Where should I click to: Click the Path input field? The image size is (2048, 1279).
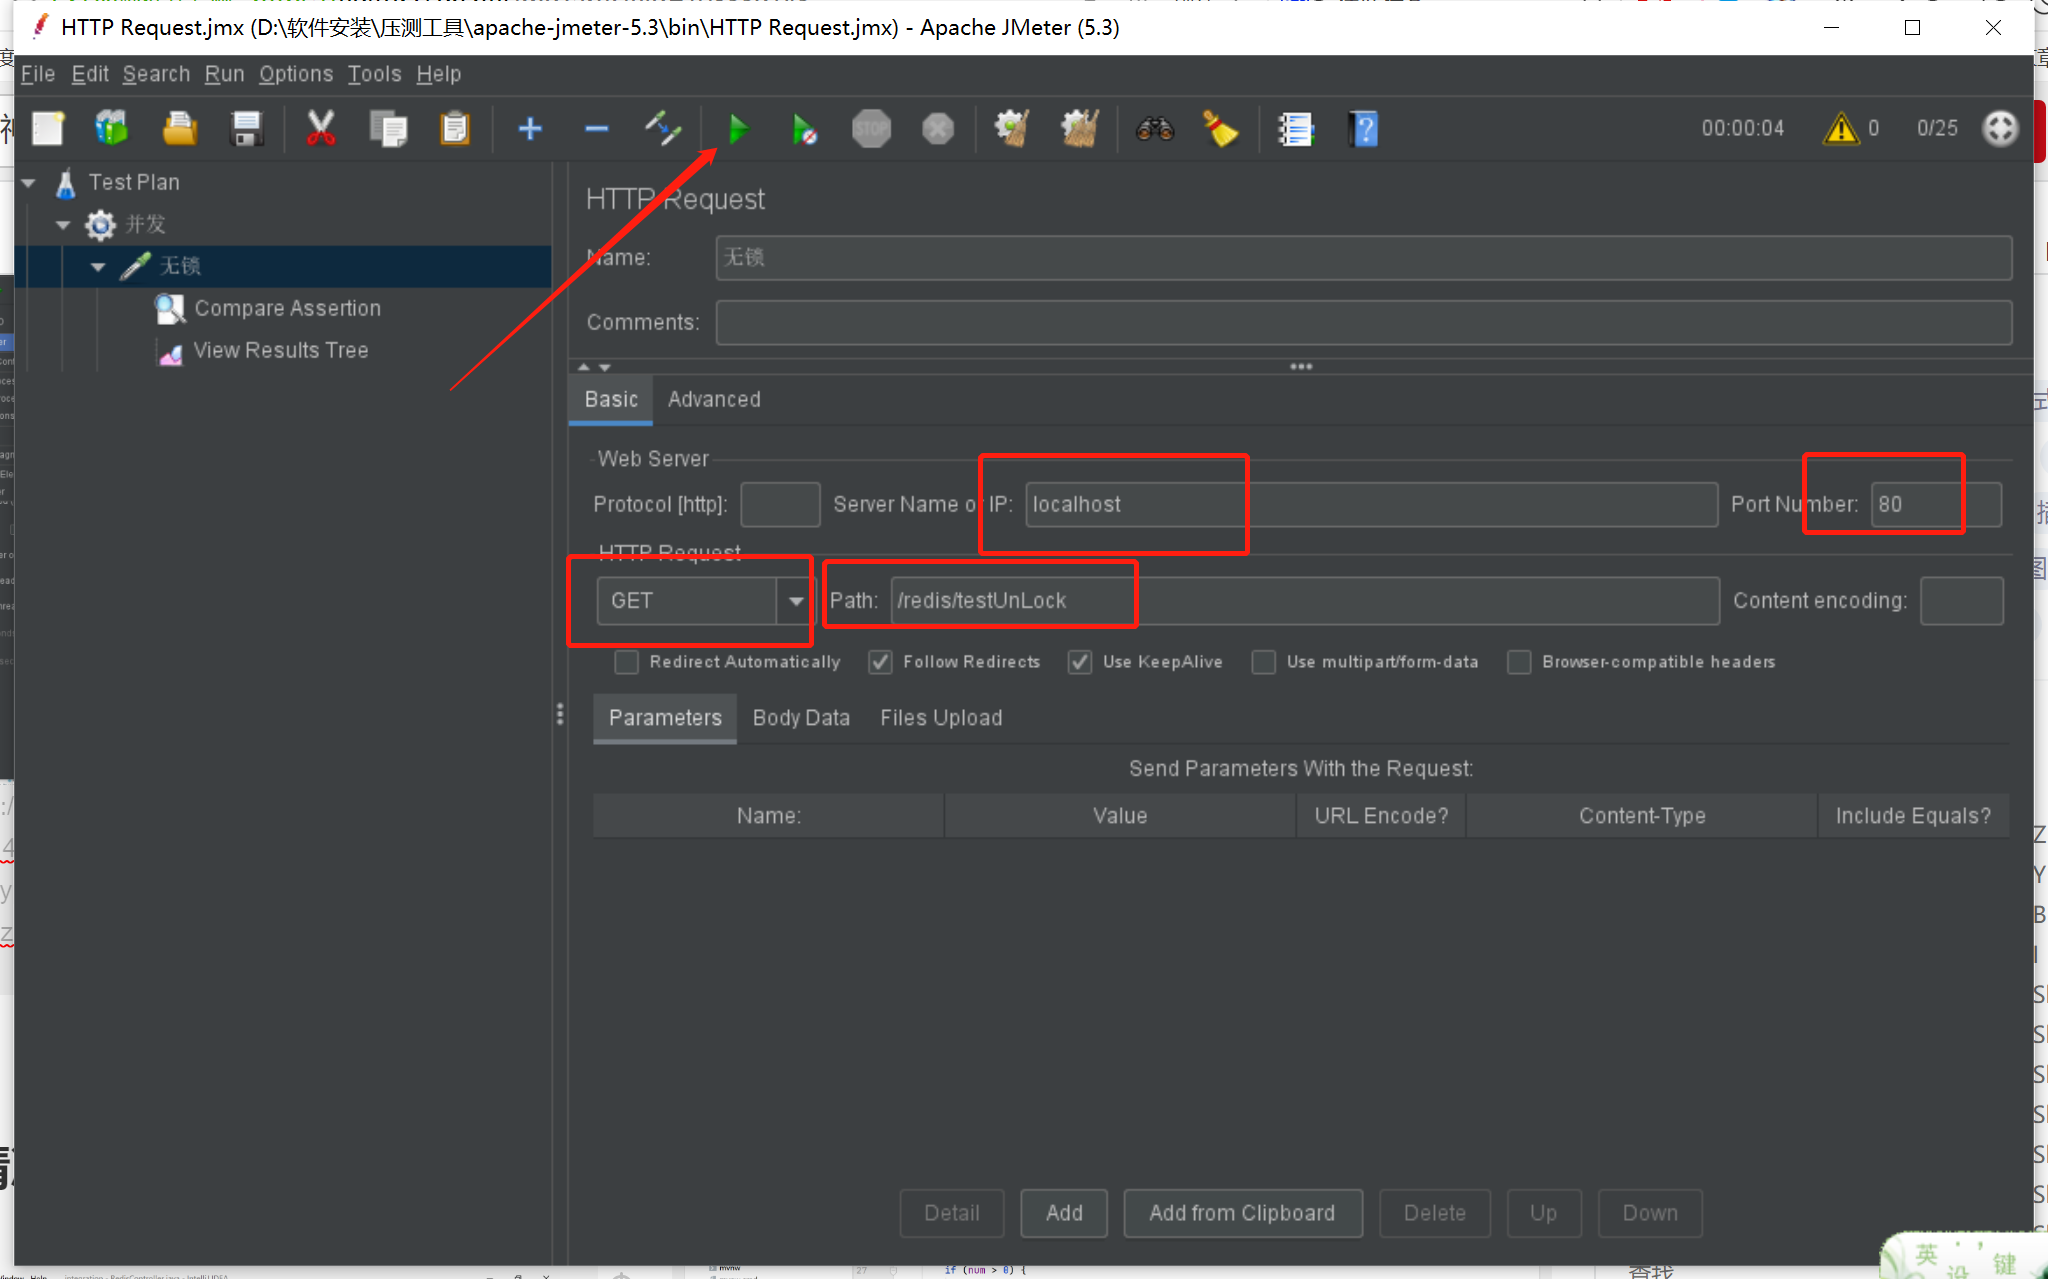pyautogui.click(x=1300, y=601)
